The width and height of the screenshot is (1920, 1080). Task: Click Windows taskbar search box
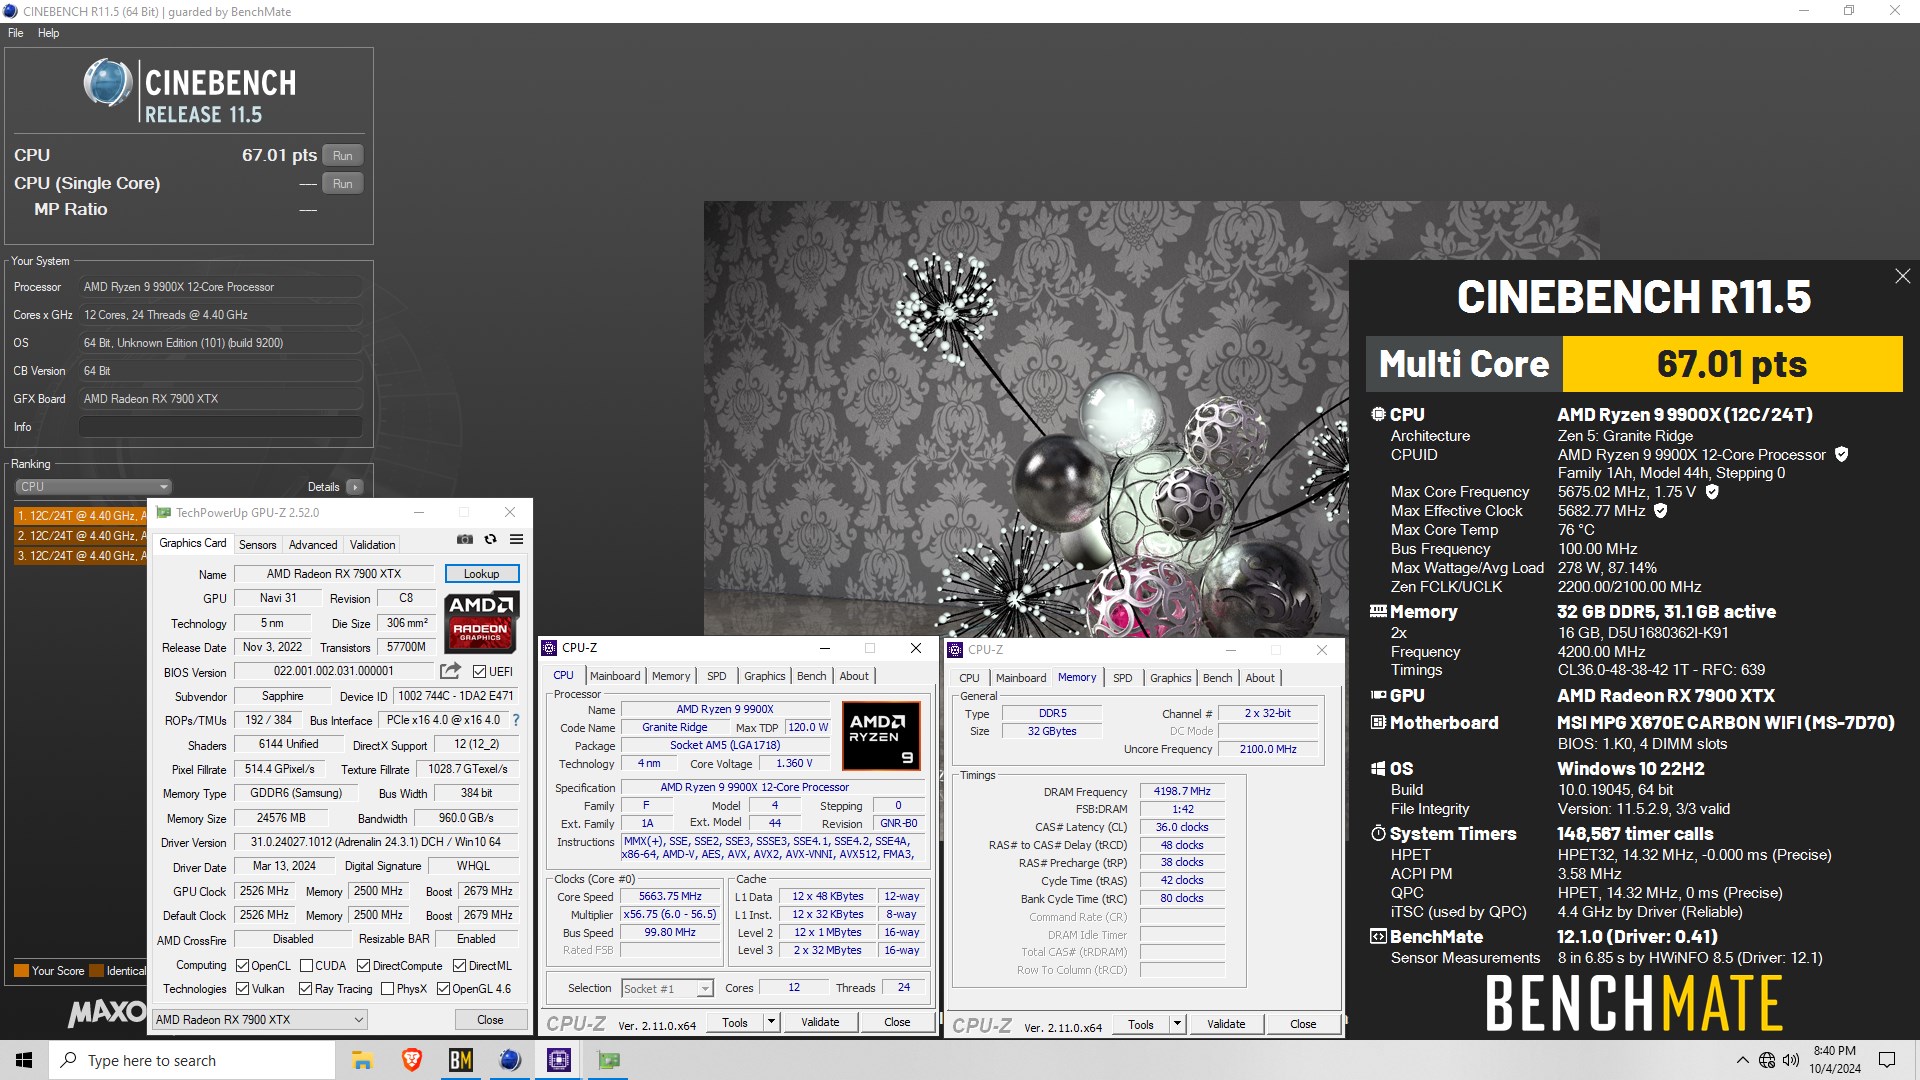click(x=192, y=1060)
